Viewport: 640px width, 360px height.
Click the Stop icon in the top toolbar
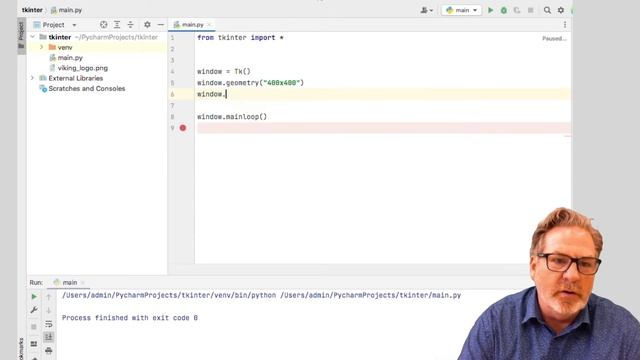[x=531, y=10]
